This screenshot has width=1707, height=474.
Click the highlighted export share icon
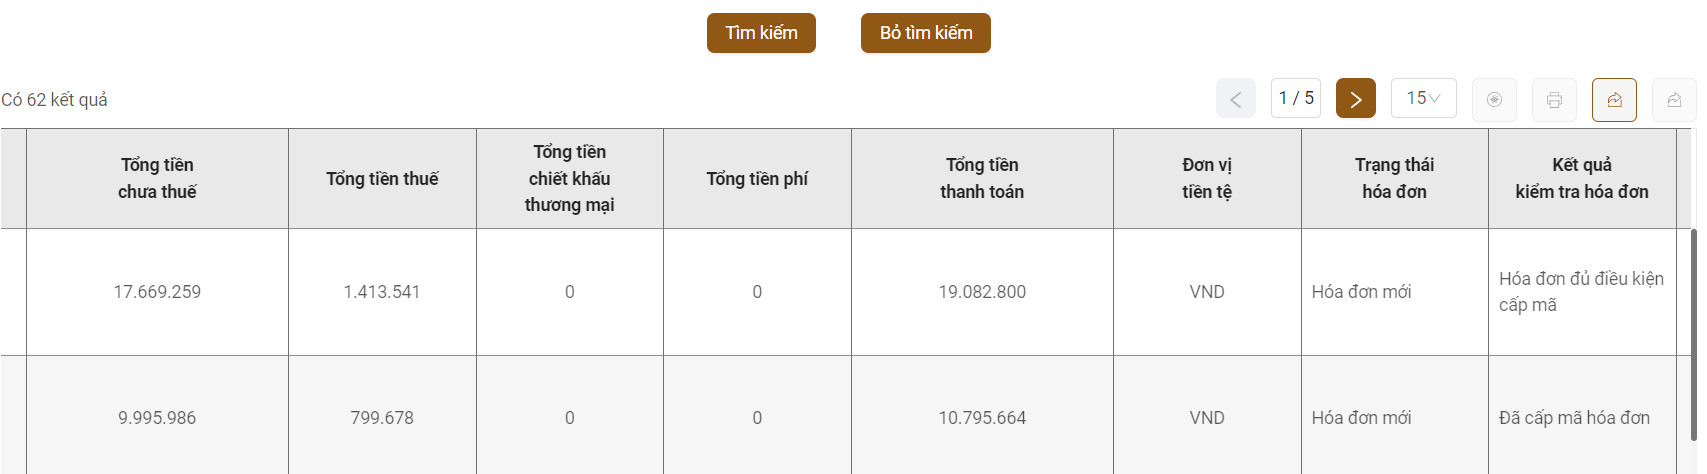(x=1614, y=99)
